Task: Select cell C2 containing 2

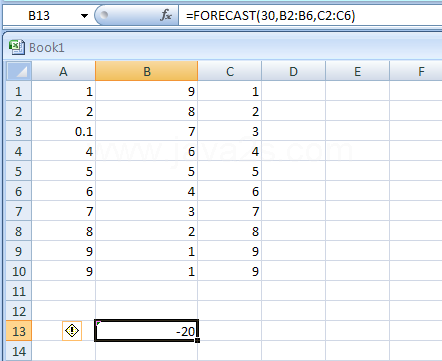Action: click(x=230, y=111)
